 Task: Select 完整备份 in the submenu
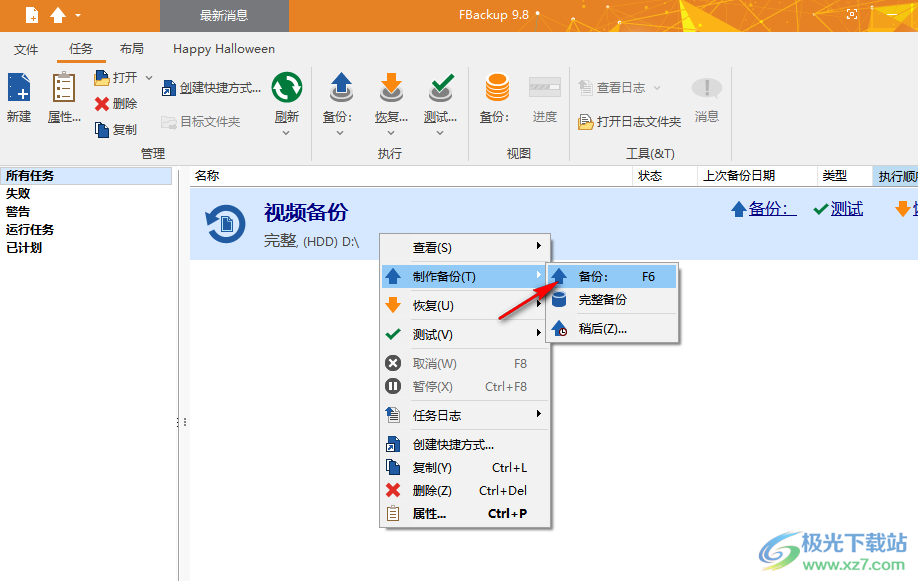tap(612, 300)
